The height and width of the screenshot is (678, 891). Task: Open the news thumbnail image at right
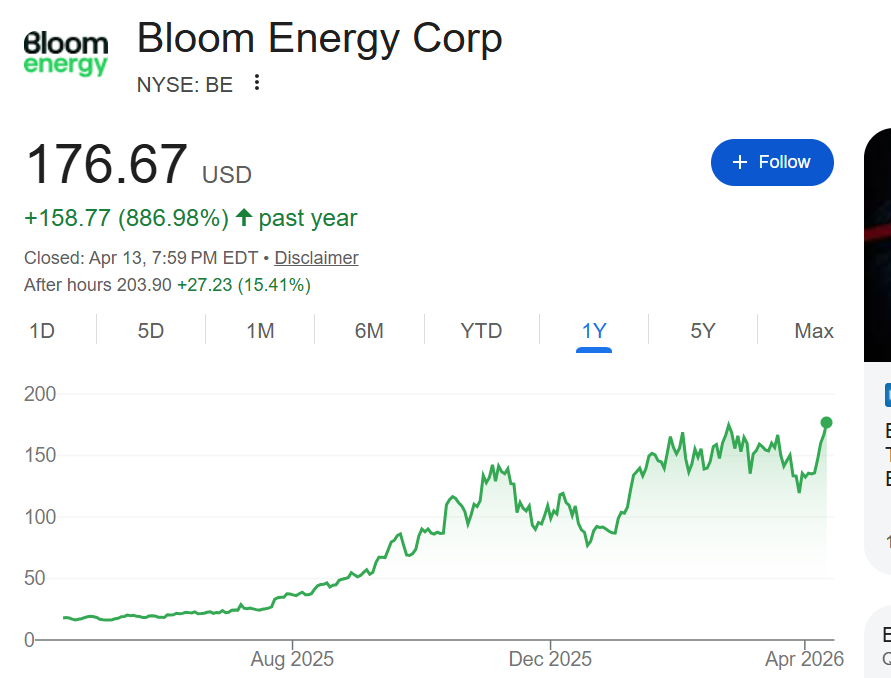coord(877,245)
